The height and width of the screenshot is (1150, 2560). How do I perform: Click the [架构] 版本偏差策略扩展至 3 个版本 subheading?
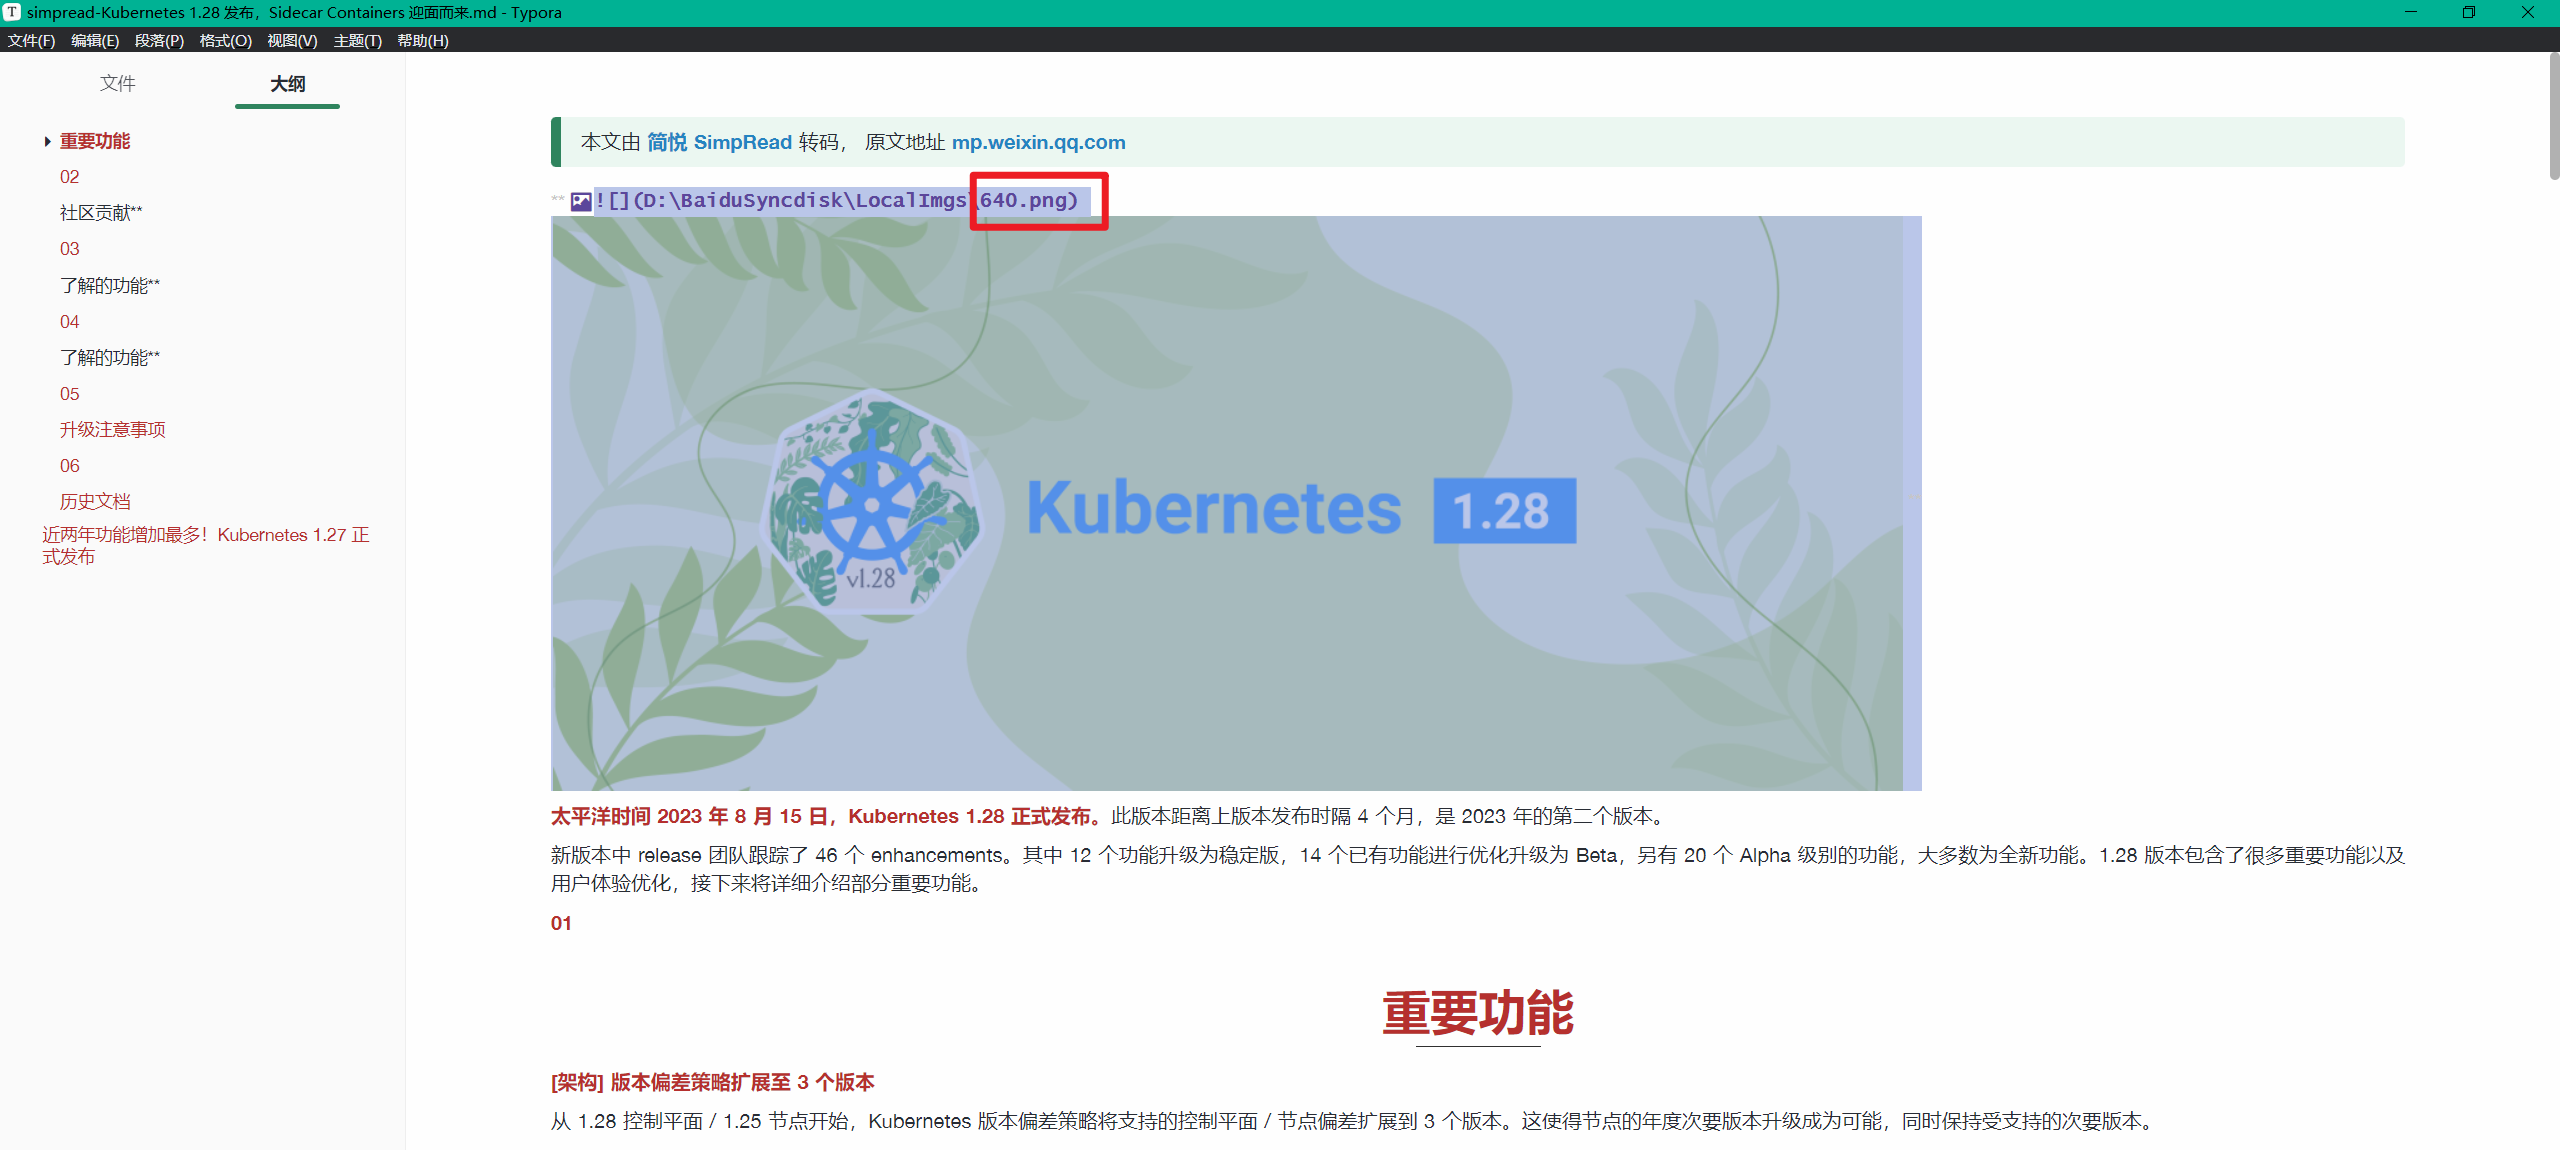point(712,1082)
